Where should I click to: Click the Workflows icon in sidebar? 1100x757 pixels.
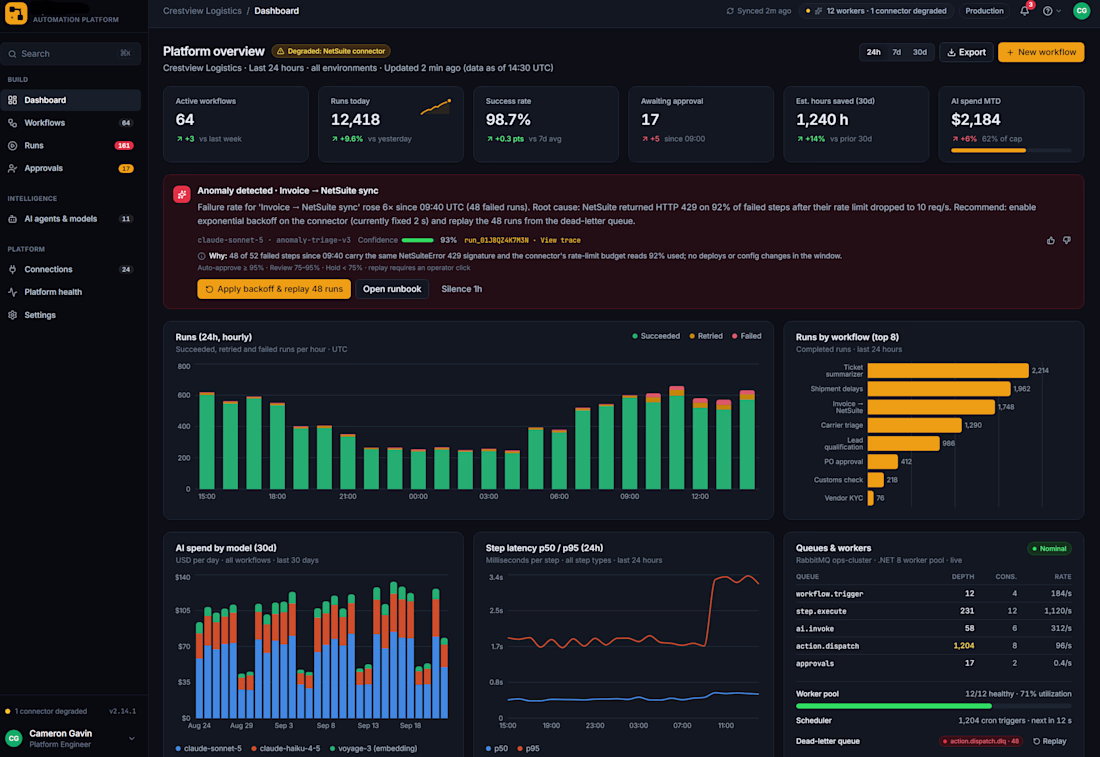tap(13, 123)
